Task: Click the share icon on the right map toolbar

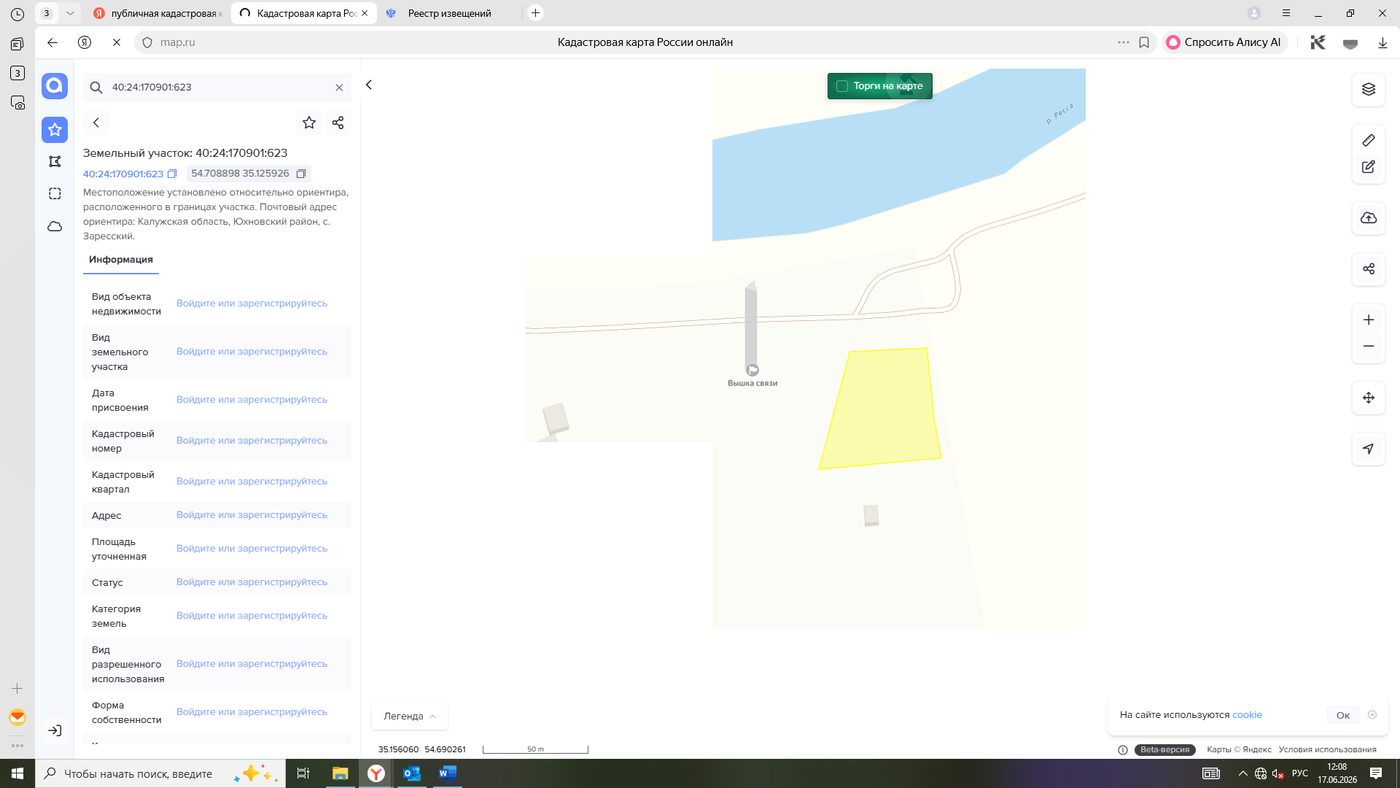Action: [x=1369, y=269]
